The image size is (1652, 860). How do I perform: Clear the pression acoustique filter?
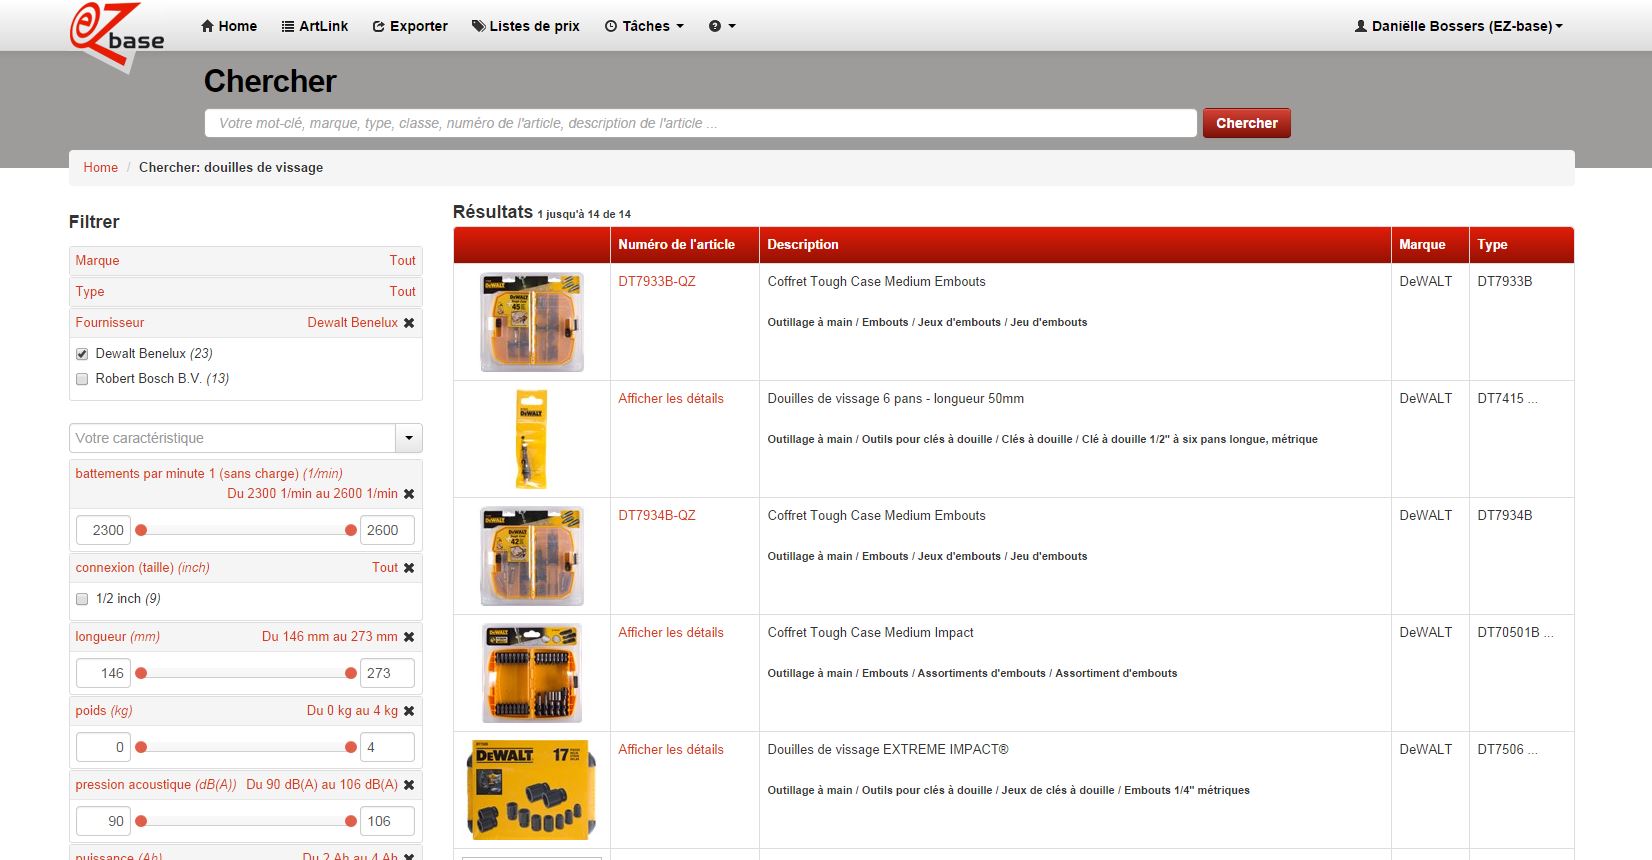click(408, 785)
